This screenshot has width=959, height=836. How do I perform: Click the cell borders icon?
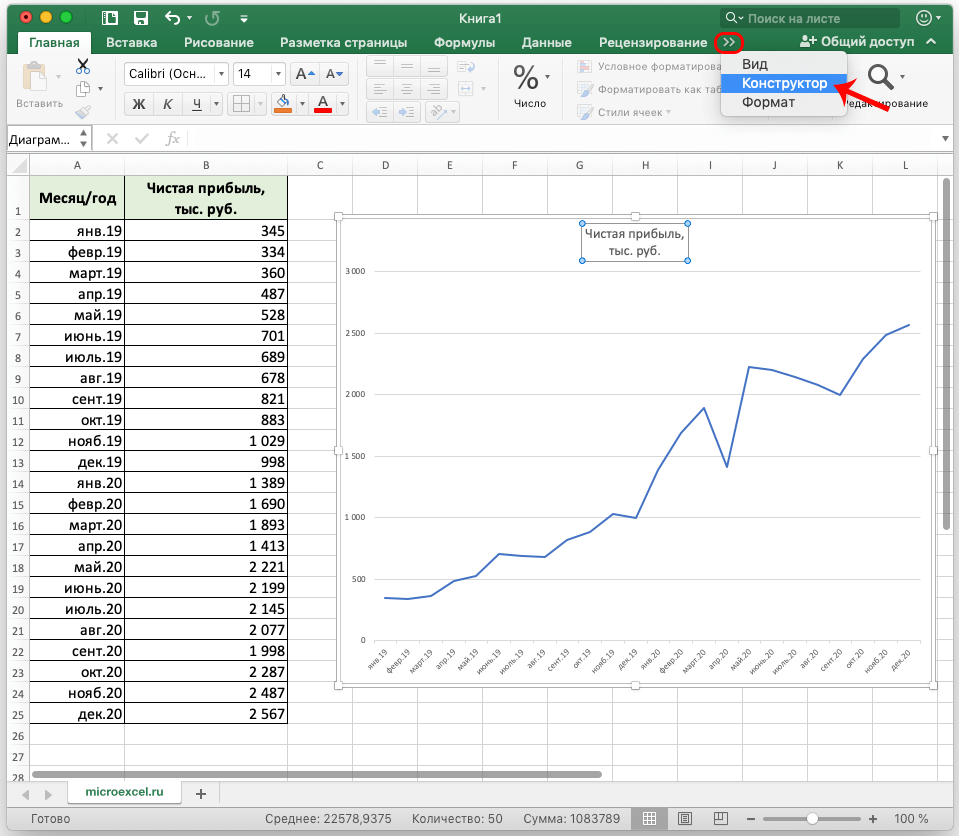point(242,104)
